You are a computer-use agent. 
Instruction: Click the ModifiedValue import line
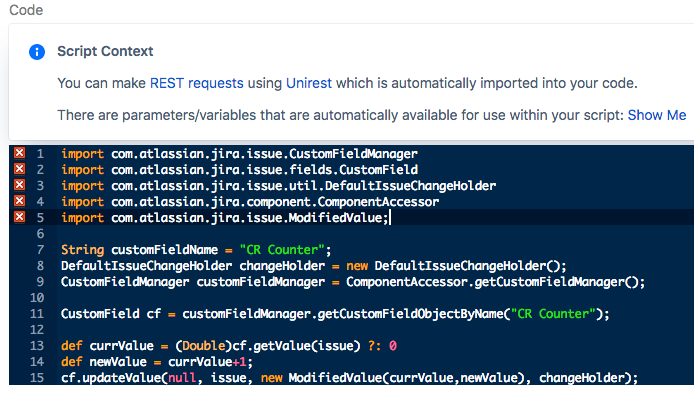pyautogui.click(x=225, y=218)
